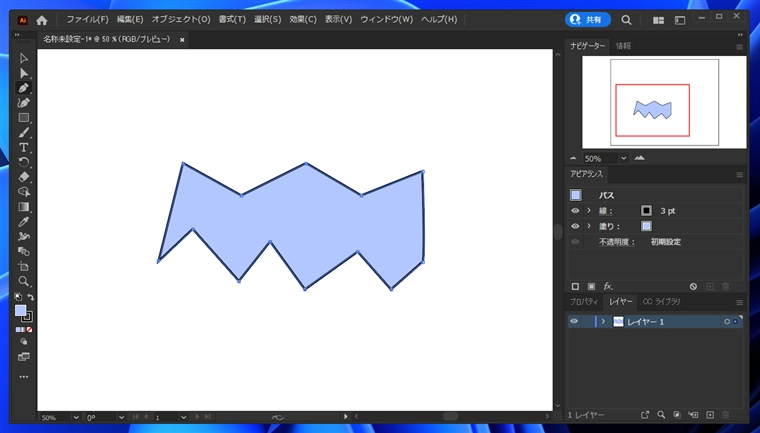Clear appearance with the circle-slash icon
The width and height of the screenshot is (760, 433).
(x=693, y=287)
